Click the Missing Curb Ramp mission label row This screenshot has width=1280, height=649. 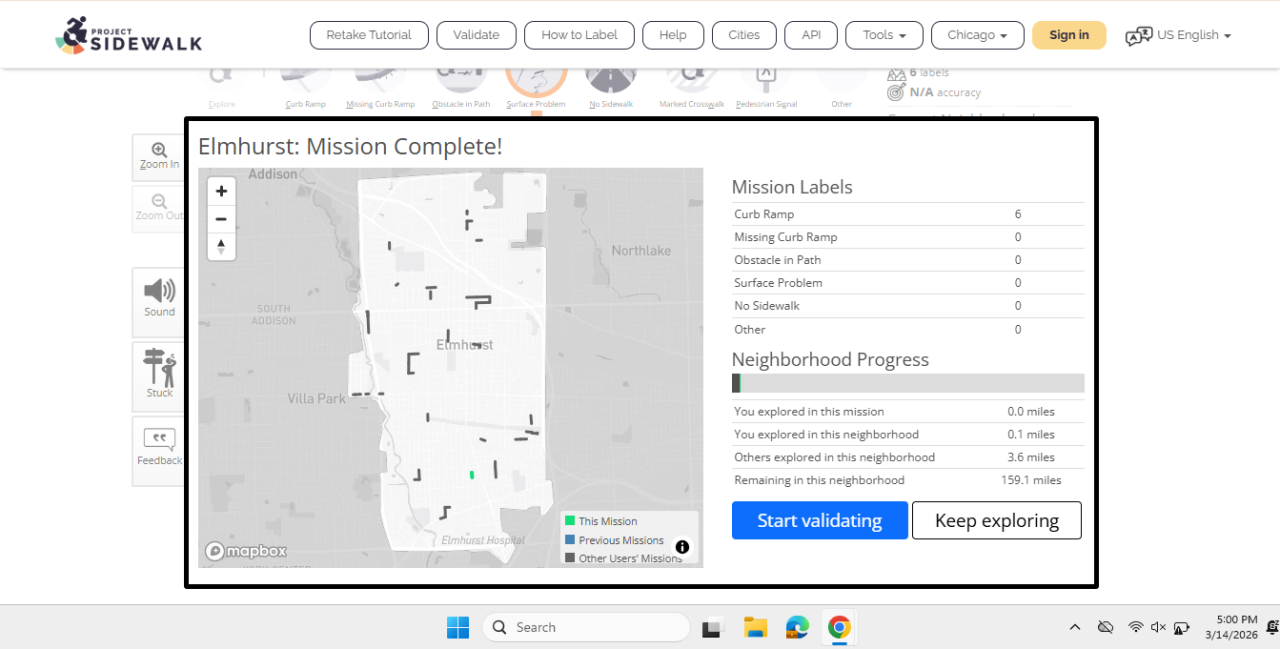coord(908,237)
